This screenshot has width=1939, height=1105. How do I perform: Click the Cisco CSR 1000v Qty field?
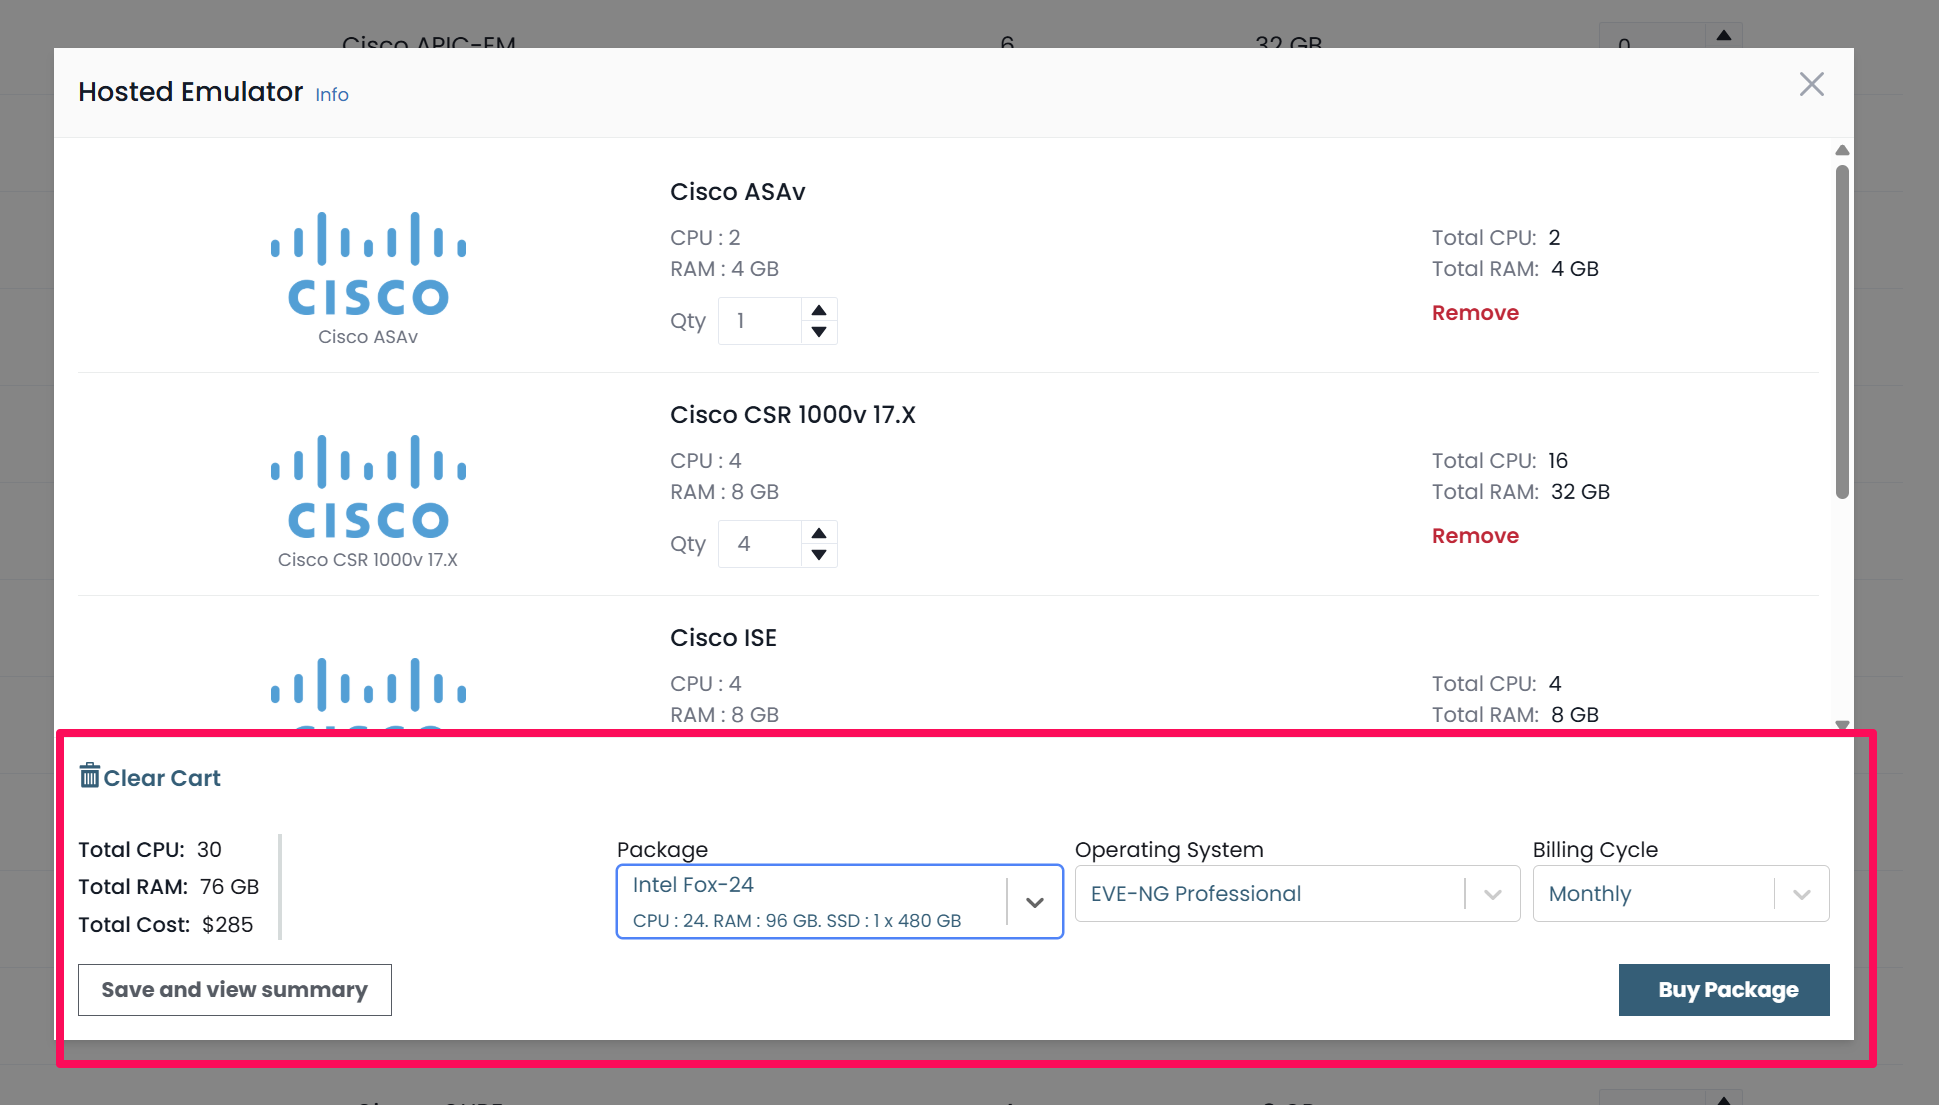pos(761,544)
